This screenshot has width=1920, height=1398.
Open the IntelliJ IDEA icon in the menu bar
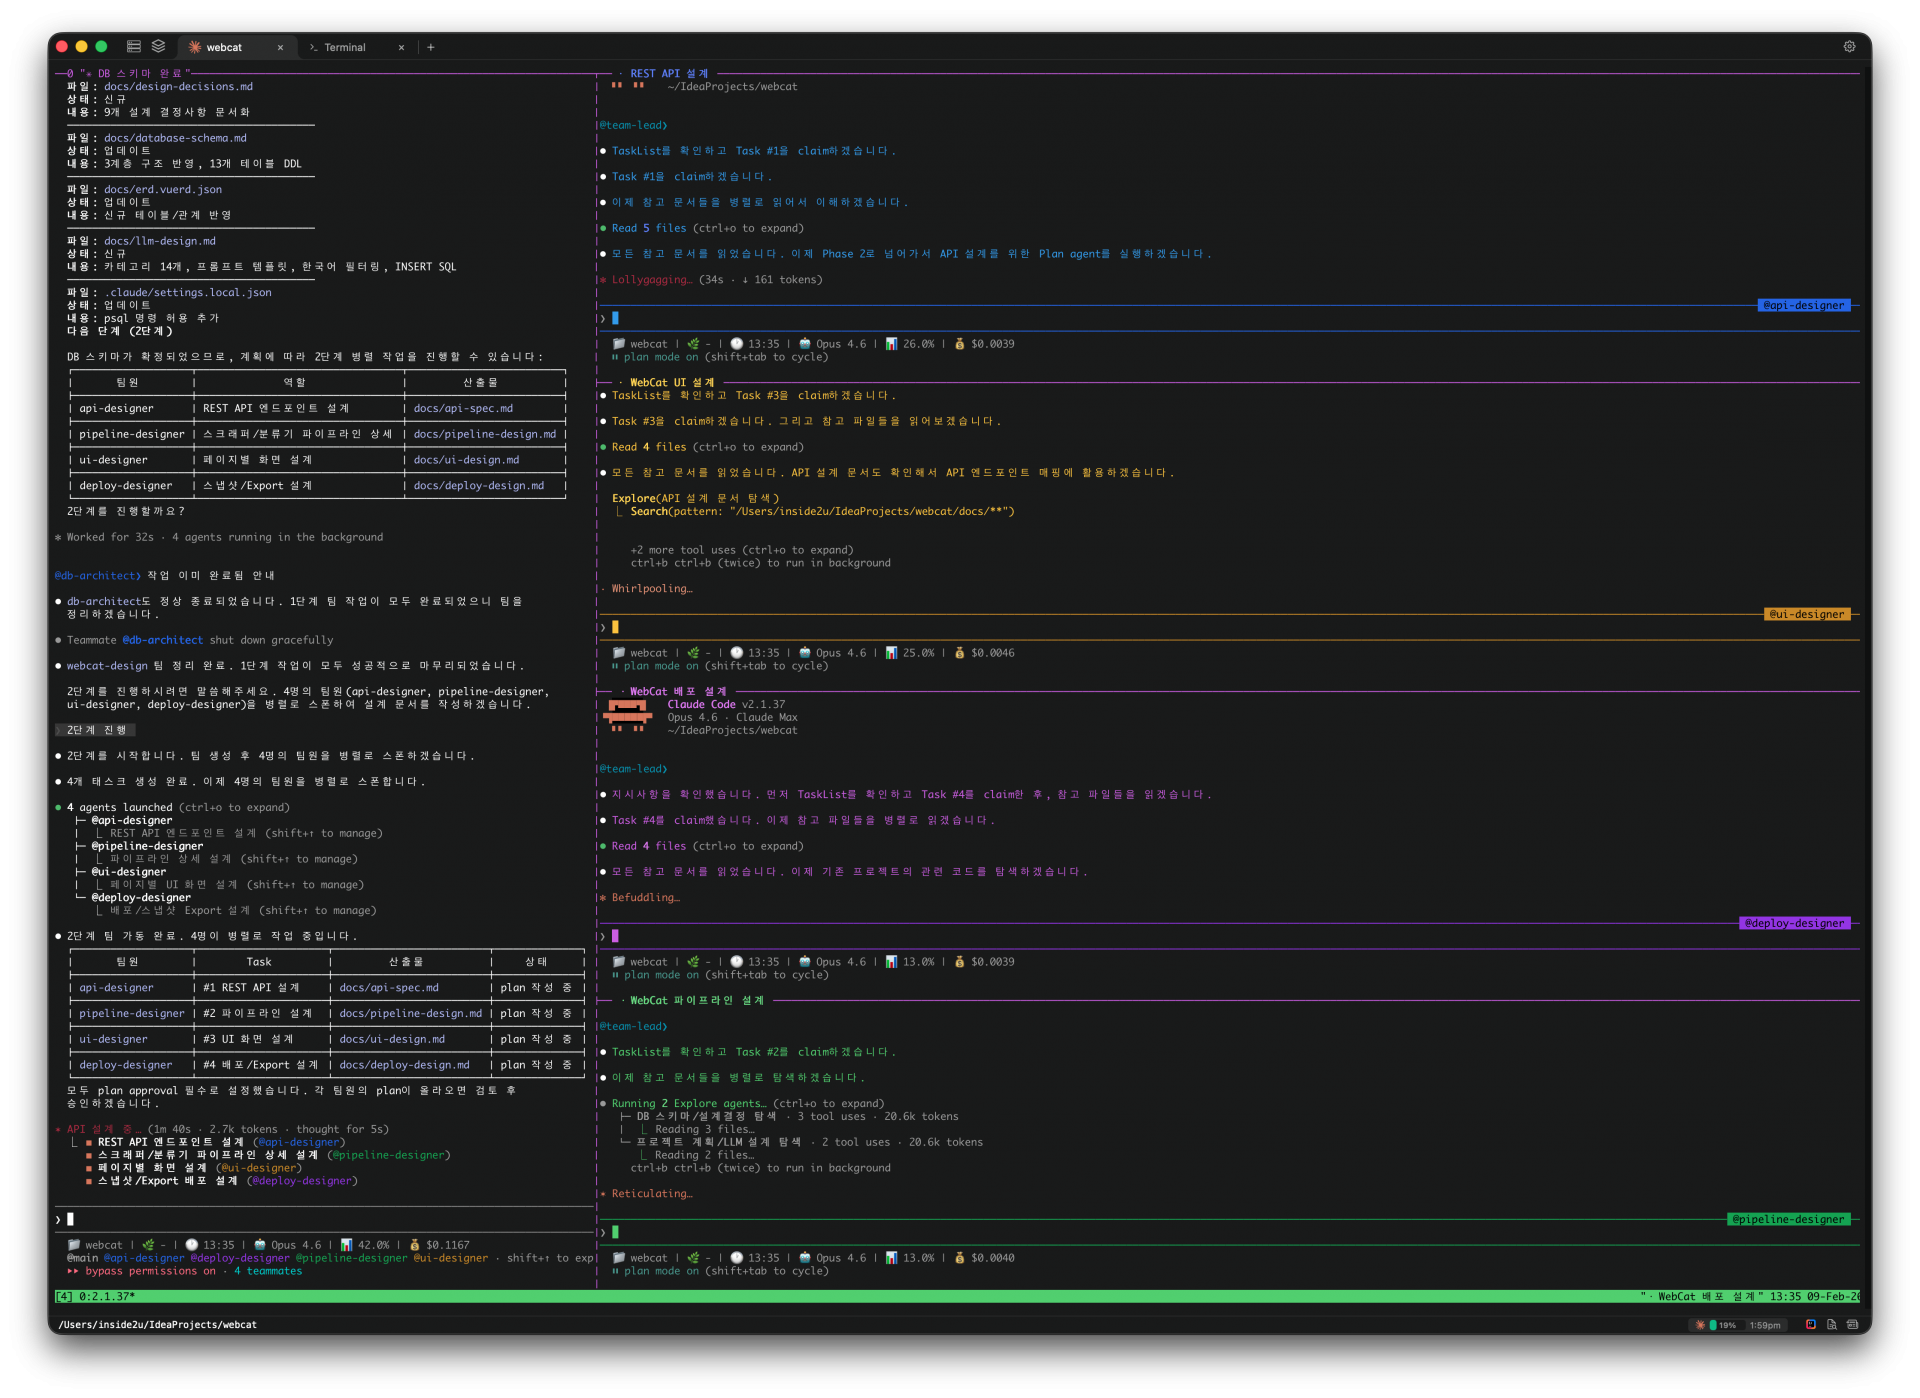coord(1811,1325)
